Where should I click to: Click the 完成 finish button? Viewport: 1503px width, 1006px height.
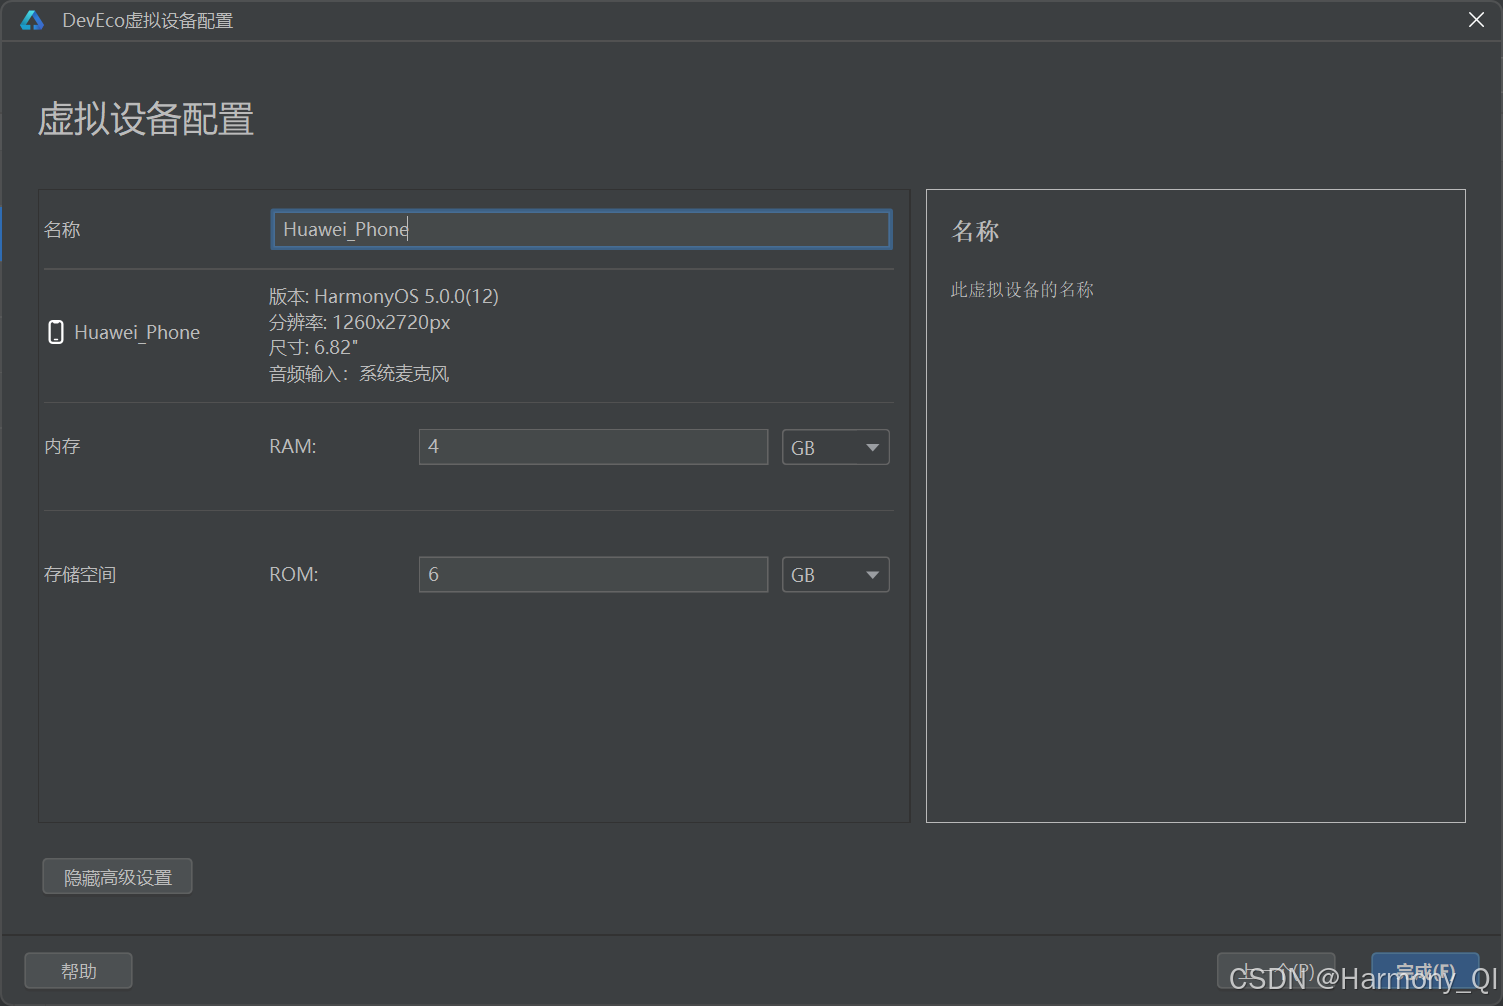click(1425, 971)
